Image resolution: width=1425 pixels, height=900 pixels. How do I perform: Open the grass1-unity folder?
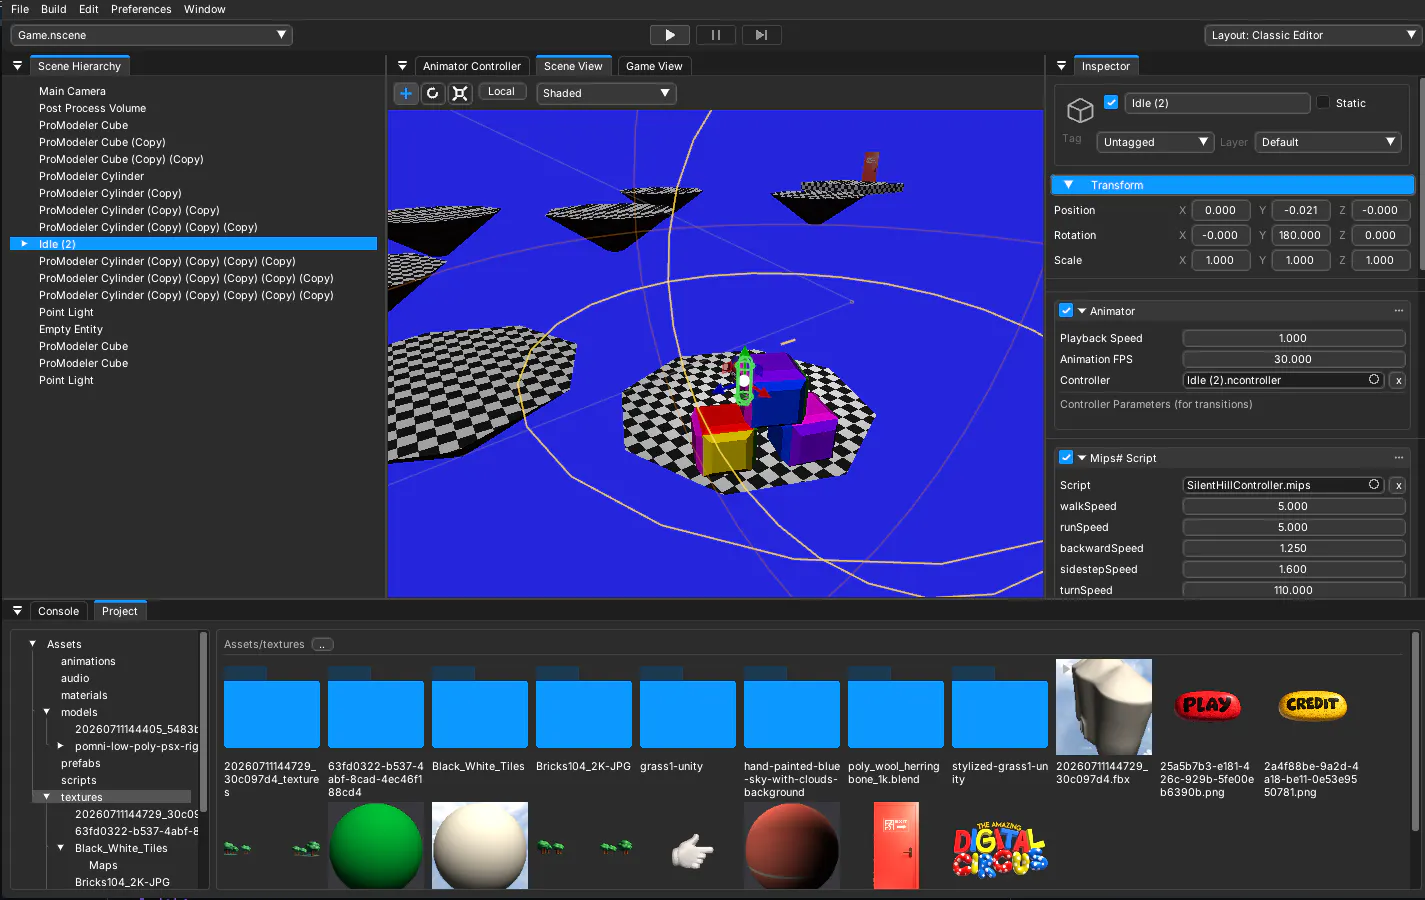688,708
